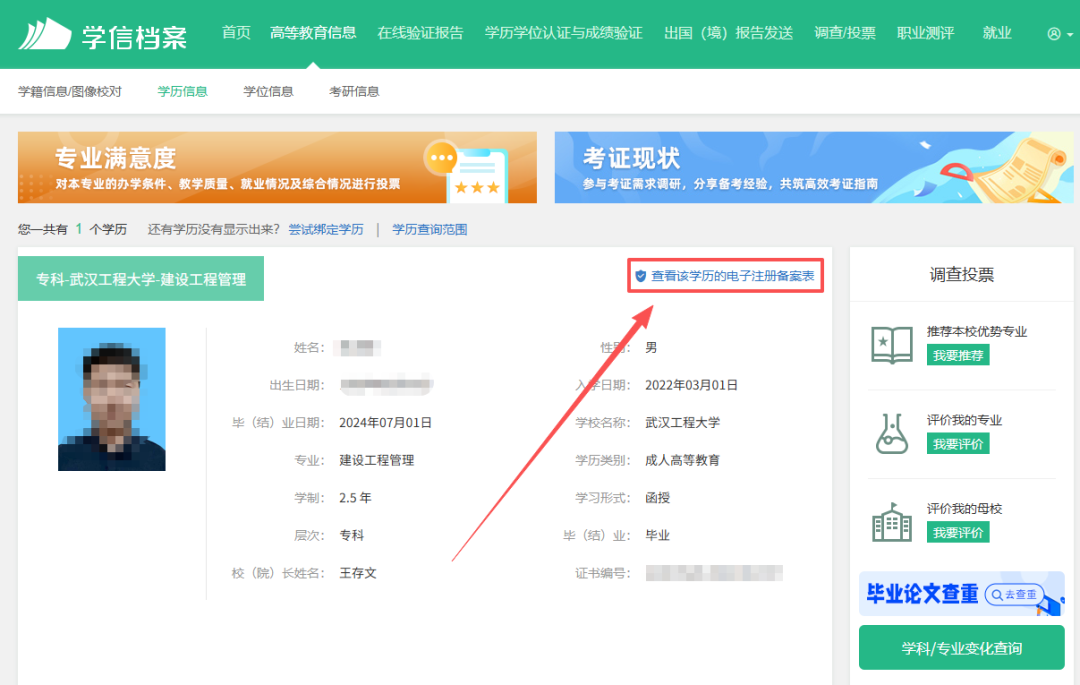Click the open book recommendation icon

(892, 345)
